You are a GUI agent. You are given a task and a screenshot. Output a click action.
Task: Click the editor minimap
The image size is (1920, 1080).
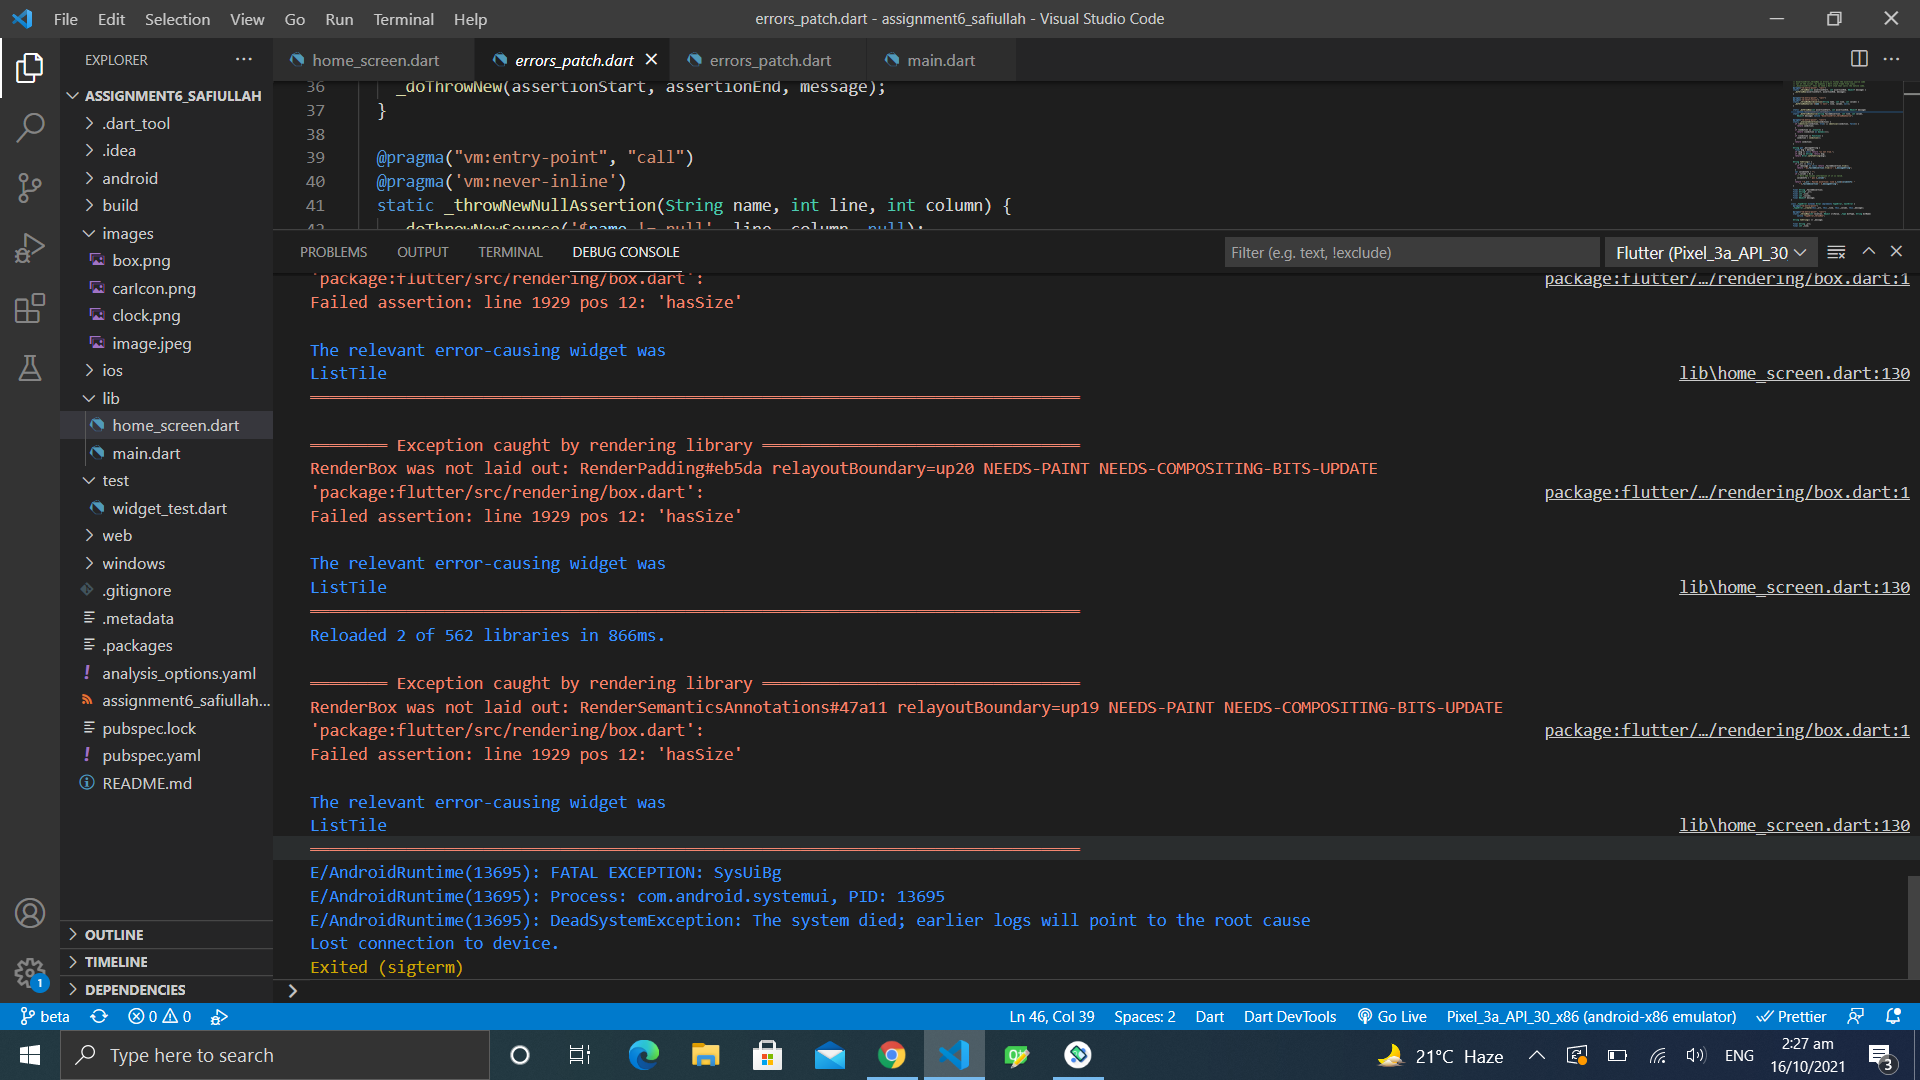coord(1846,153)
